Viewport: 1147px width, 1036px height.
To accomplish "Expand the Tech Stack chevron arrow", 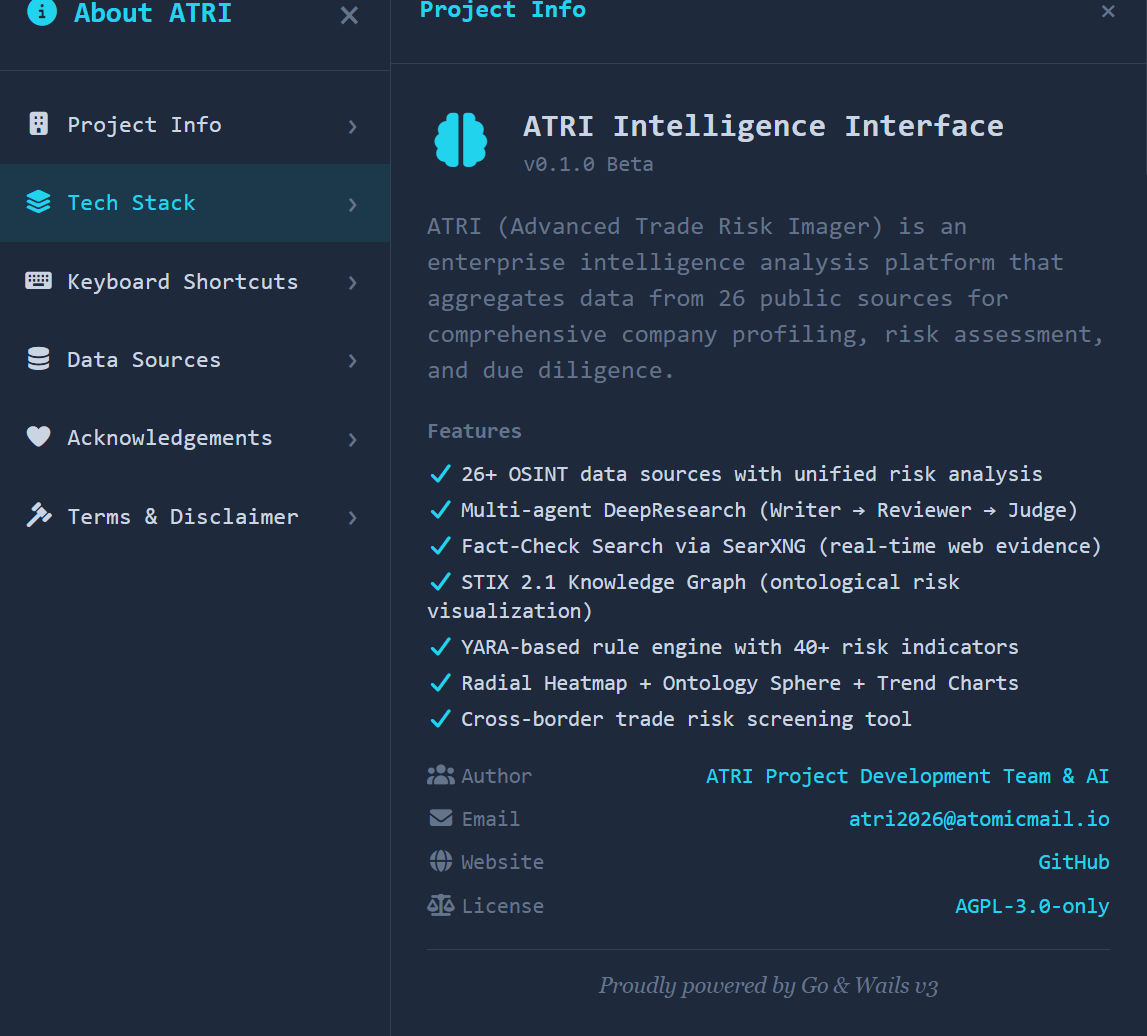I will pyautogui.click(x=353, y=204).
